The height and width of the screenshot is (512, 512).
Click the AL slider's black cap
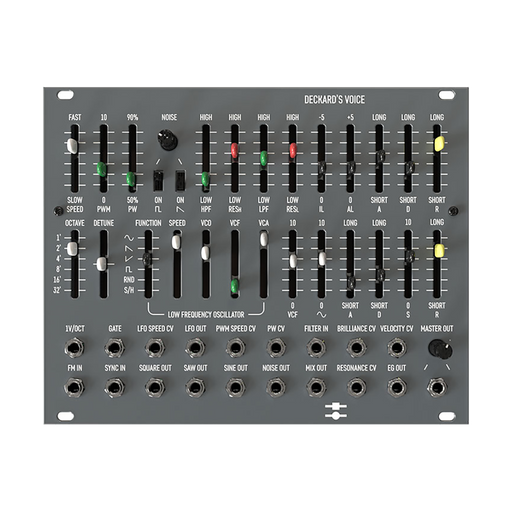(350, 168)
